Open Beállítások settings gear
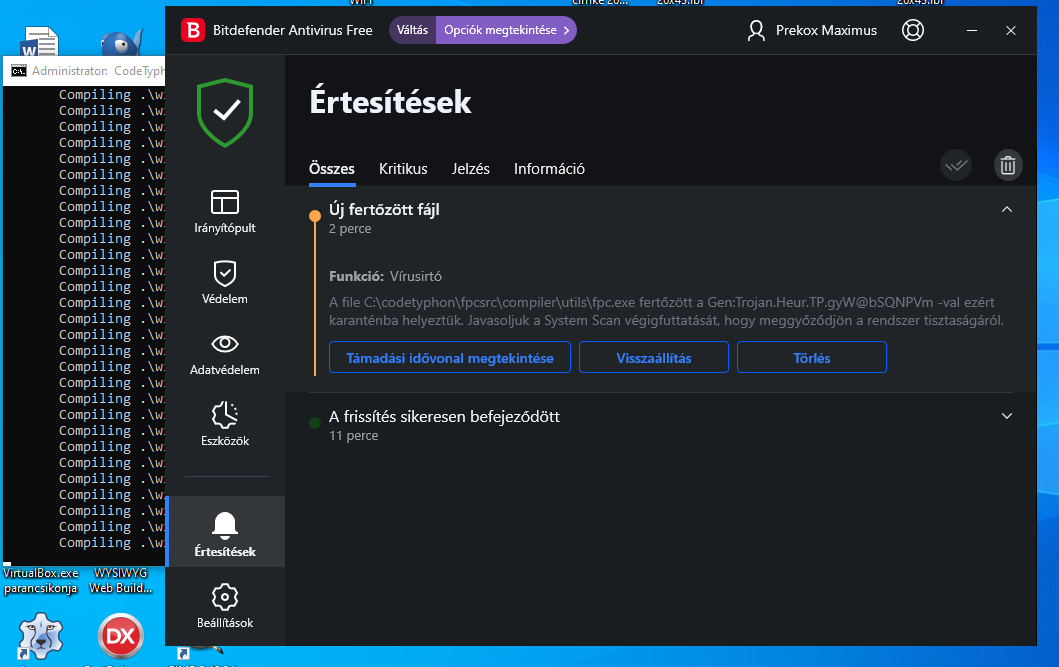This screenshot has height=667, width=1059. 225,597
